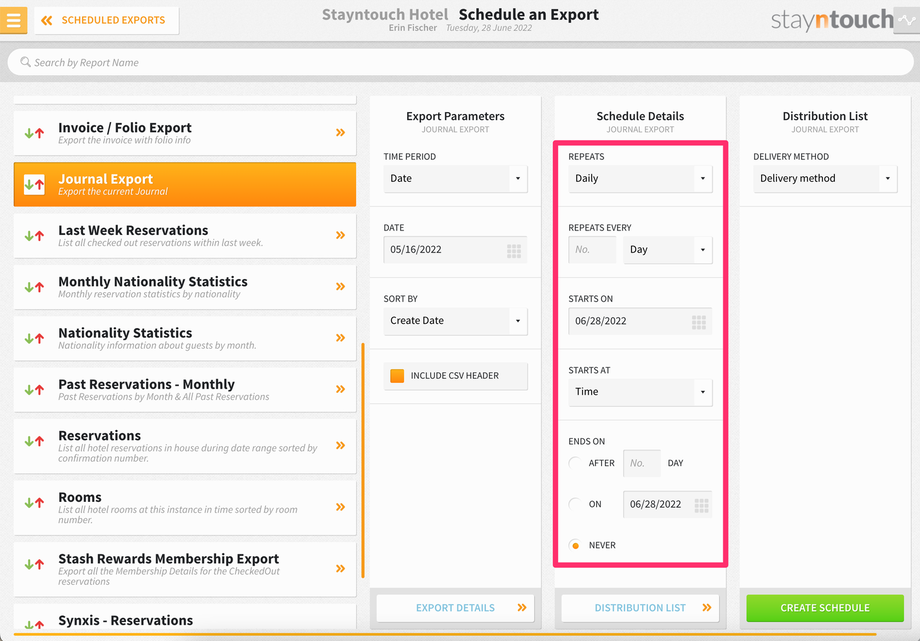
Task: Open the Rooms report chevron arrow
Action: (340, 507)
